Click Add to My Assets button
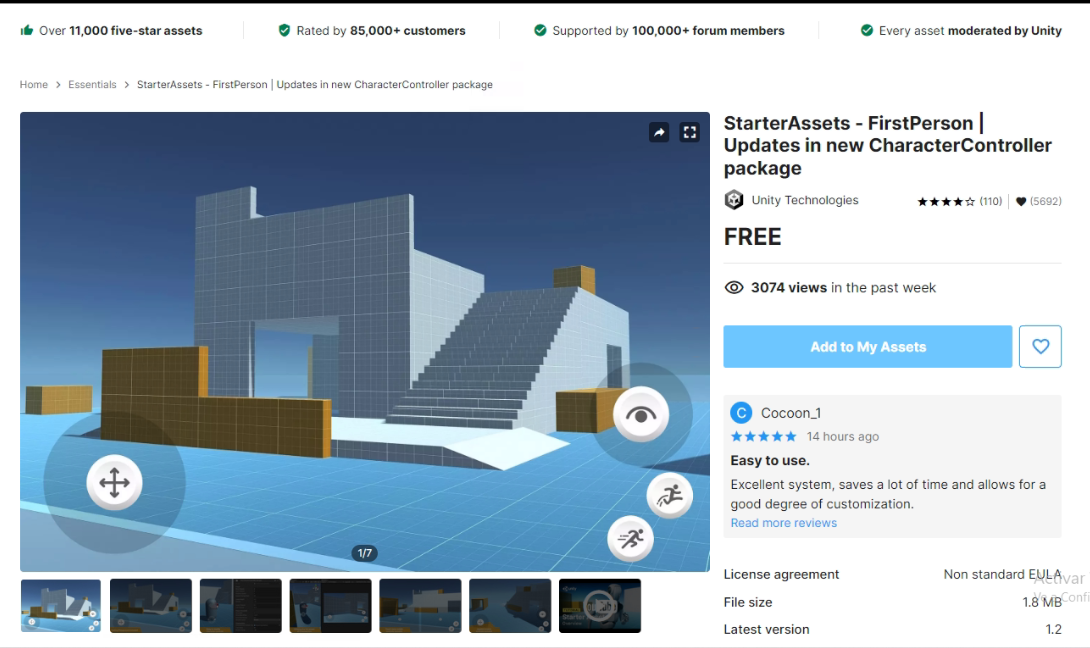The image size is (1090, 648). [x=868, y=346]
